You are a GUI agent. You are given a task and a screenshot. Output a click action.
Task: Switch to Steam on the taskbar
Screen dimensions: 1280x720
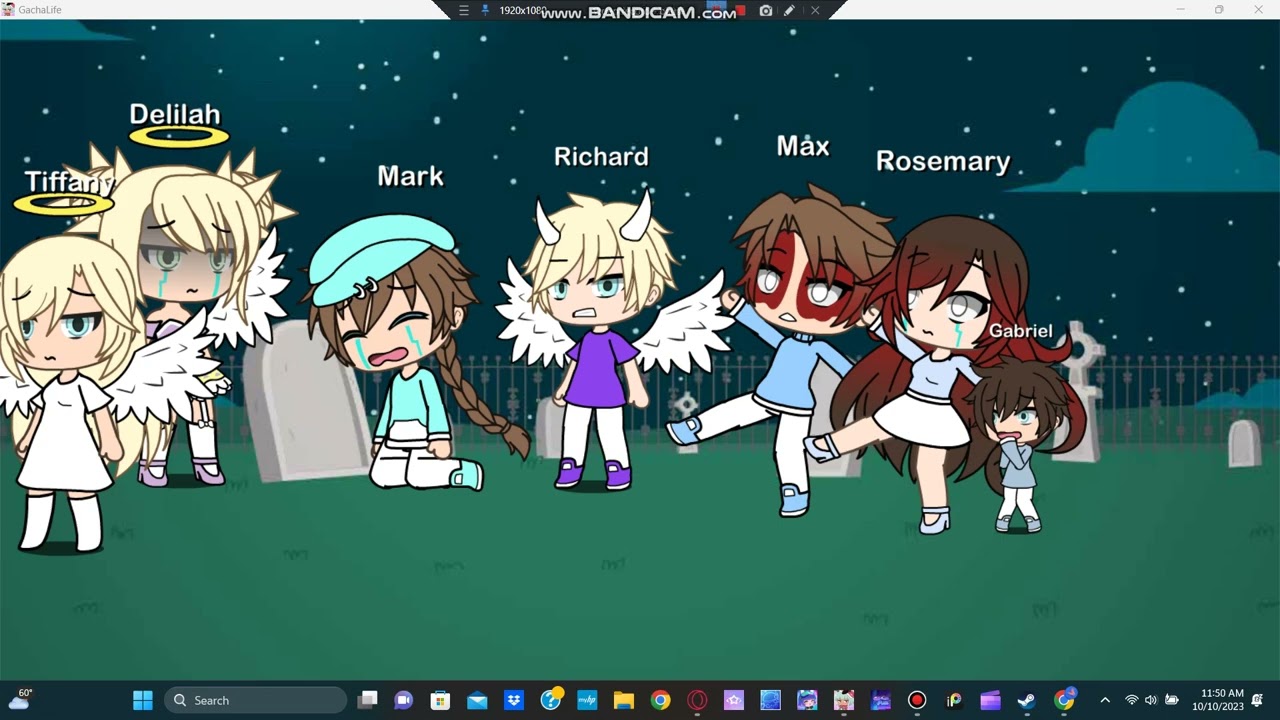[x=1027, y=700]
